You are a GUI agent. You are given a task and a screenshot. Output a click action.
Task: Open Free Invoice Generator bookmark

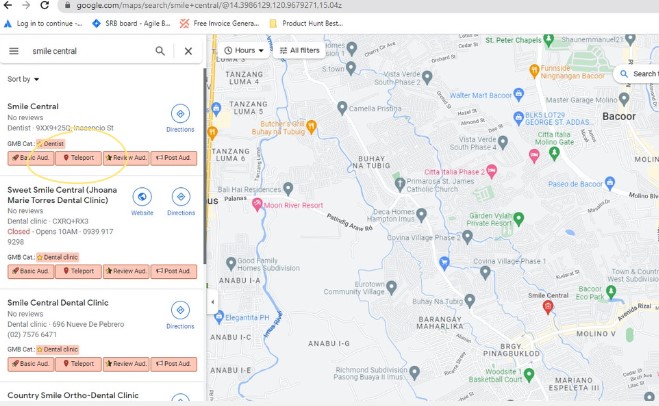pos(219,24)
